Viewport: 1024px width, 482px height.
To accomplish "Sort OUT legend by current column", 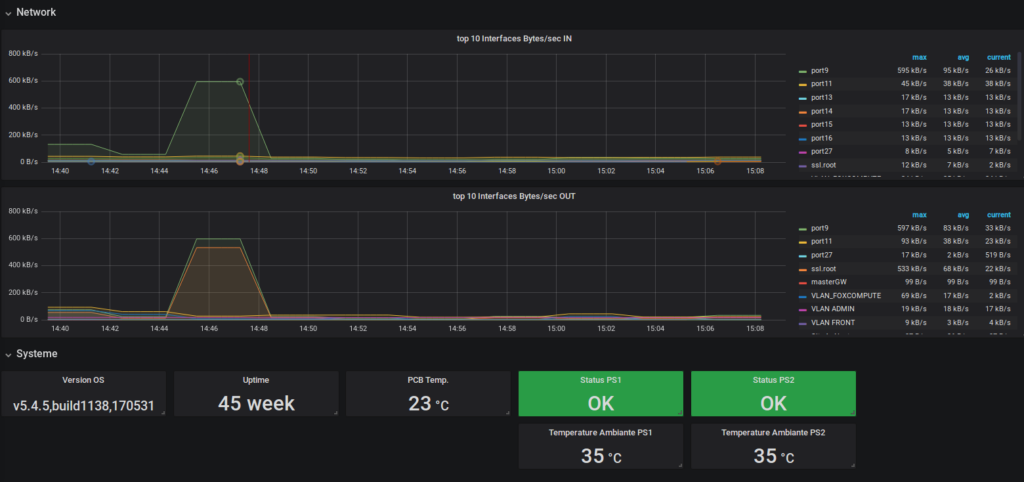I will [999, 215].
